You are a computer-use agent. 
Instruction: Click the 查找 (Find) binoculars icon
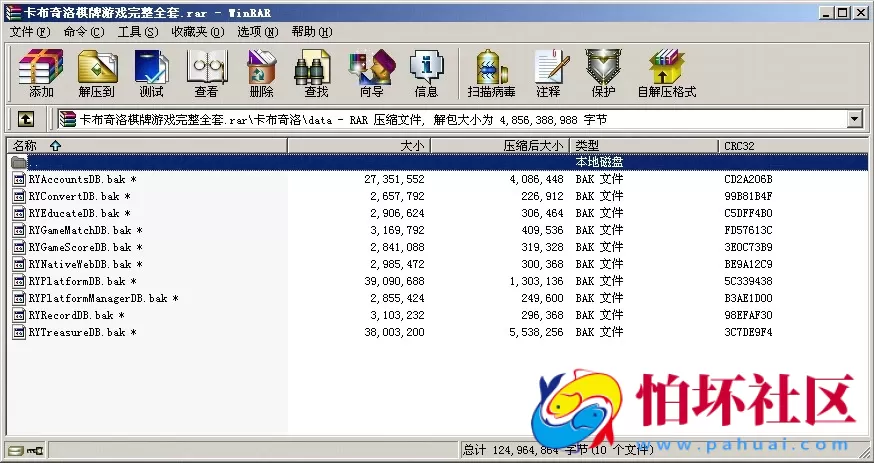pyautogui.click(x=312, y=67)
